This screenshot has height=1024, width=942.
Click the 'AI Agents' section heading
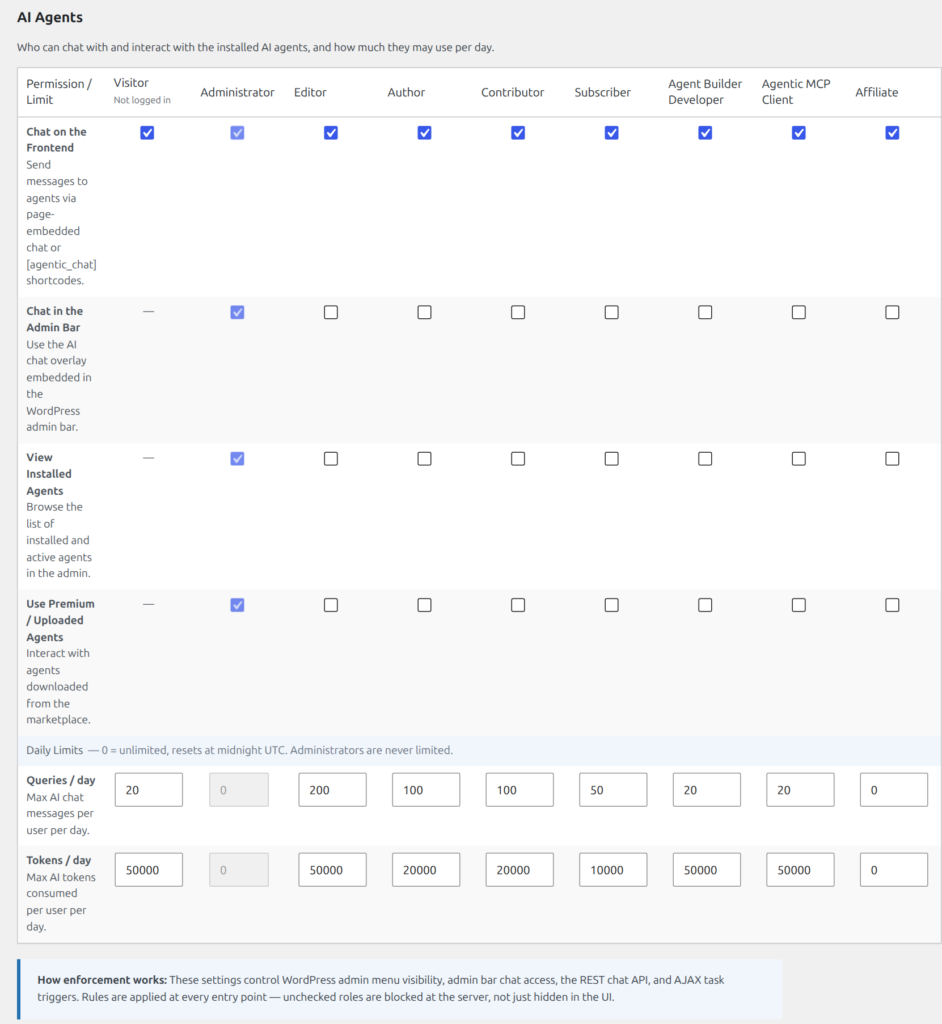point(50,18)
